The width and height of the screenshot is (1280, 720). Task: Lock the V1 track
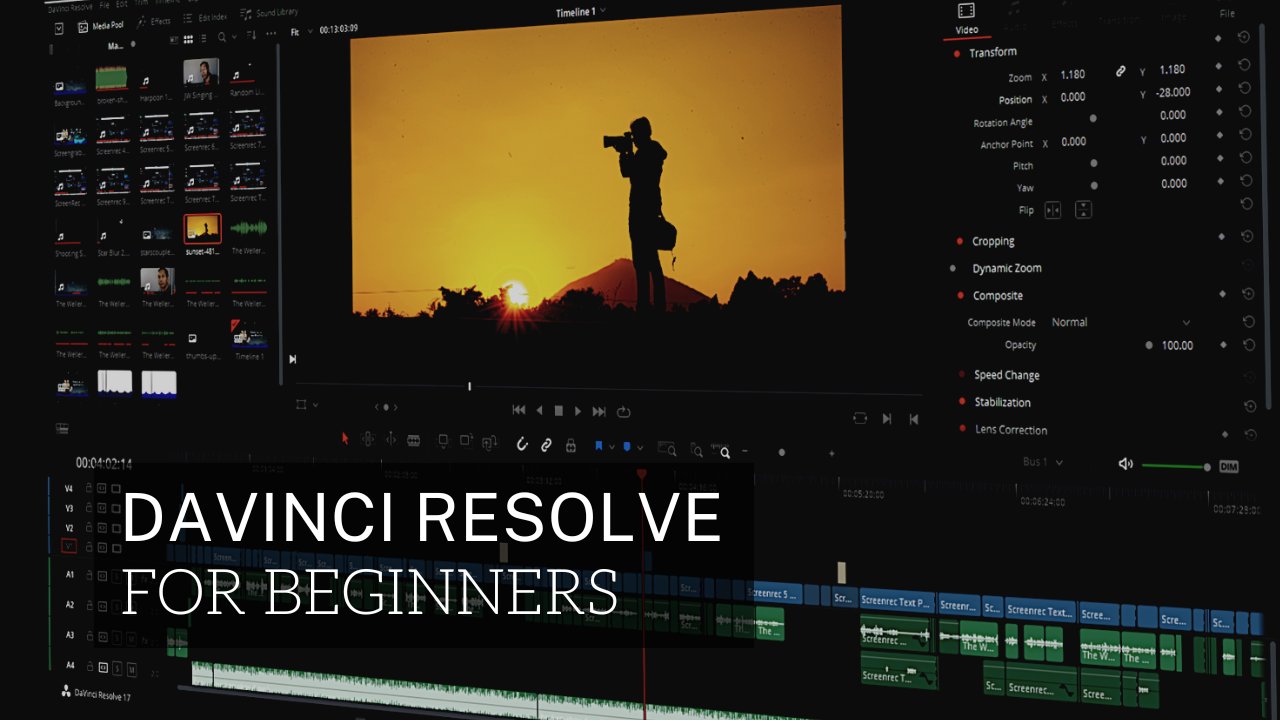pos(89,547)
